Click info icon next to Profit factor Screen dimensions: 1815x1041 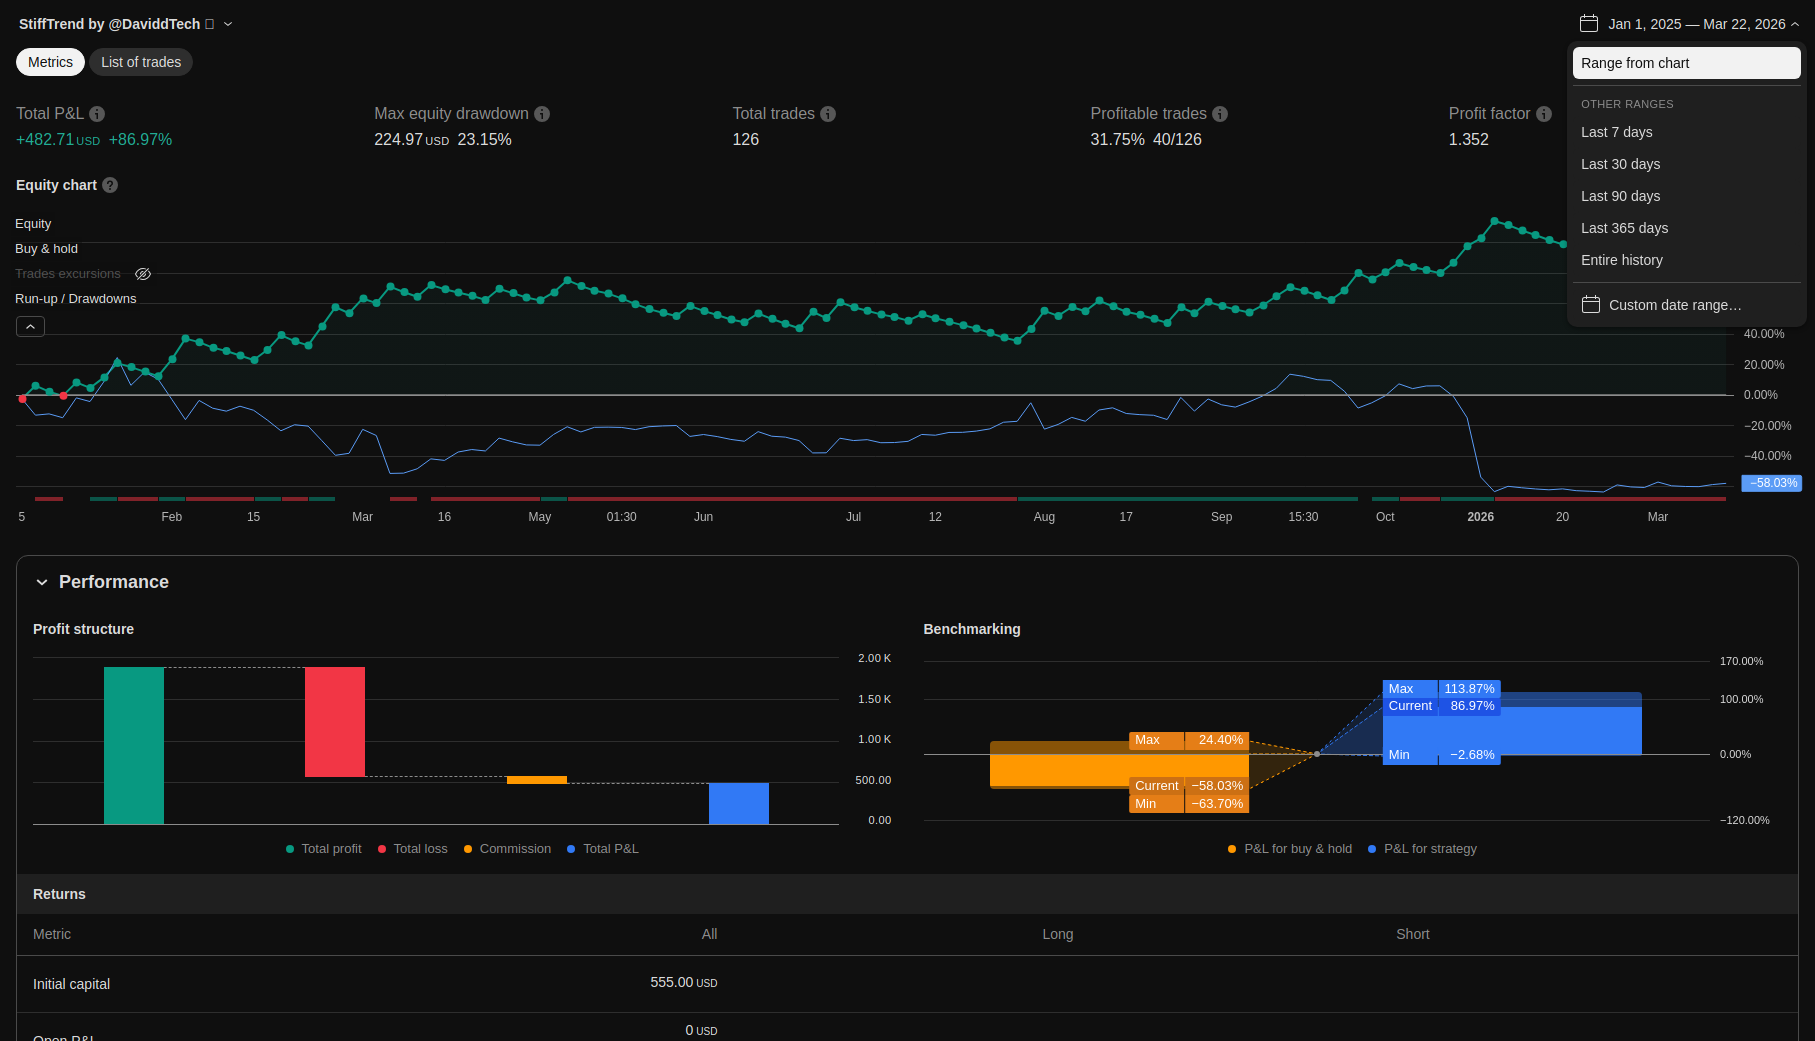point(1544,114)
